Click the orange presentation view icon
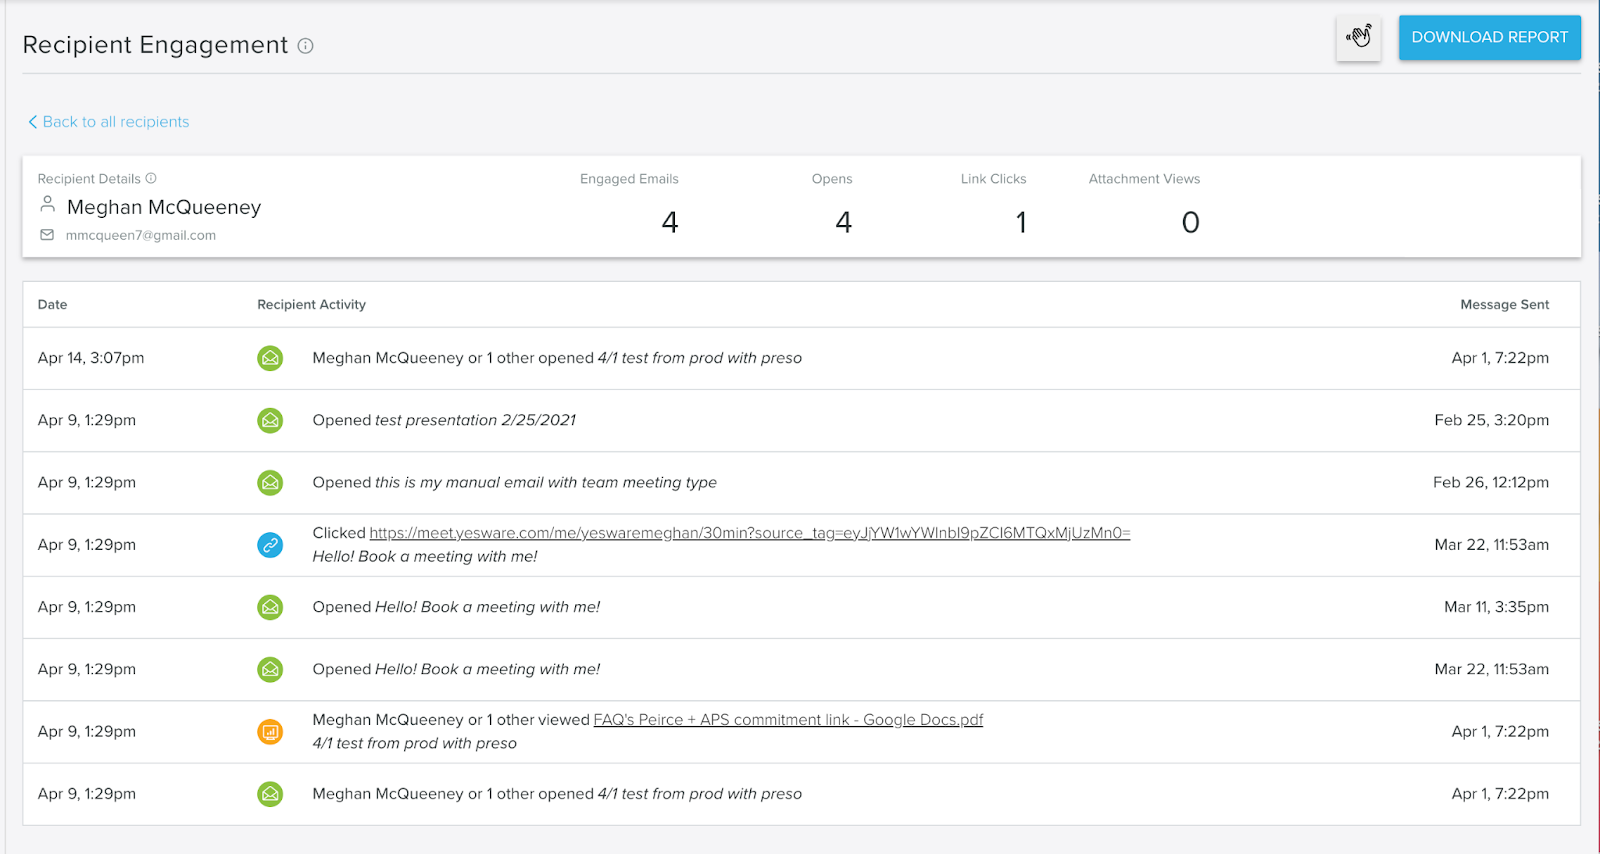 (270, 732)
